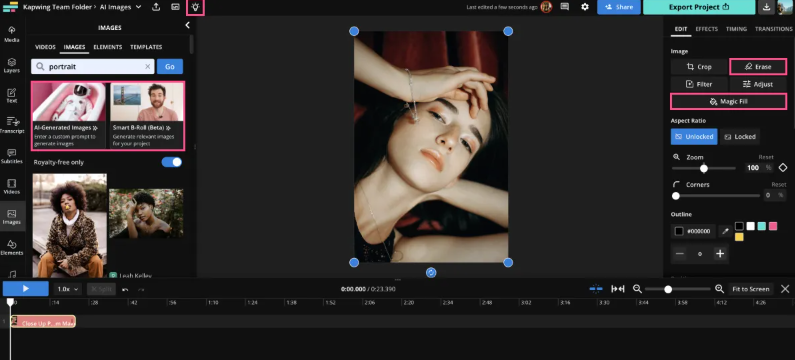Image resolution: width=795 pixels, height=360 pixels.
Task: Select the Text tool in sidebar
Action: (x=12, y=95)
